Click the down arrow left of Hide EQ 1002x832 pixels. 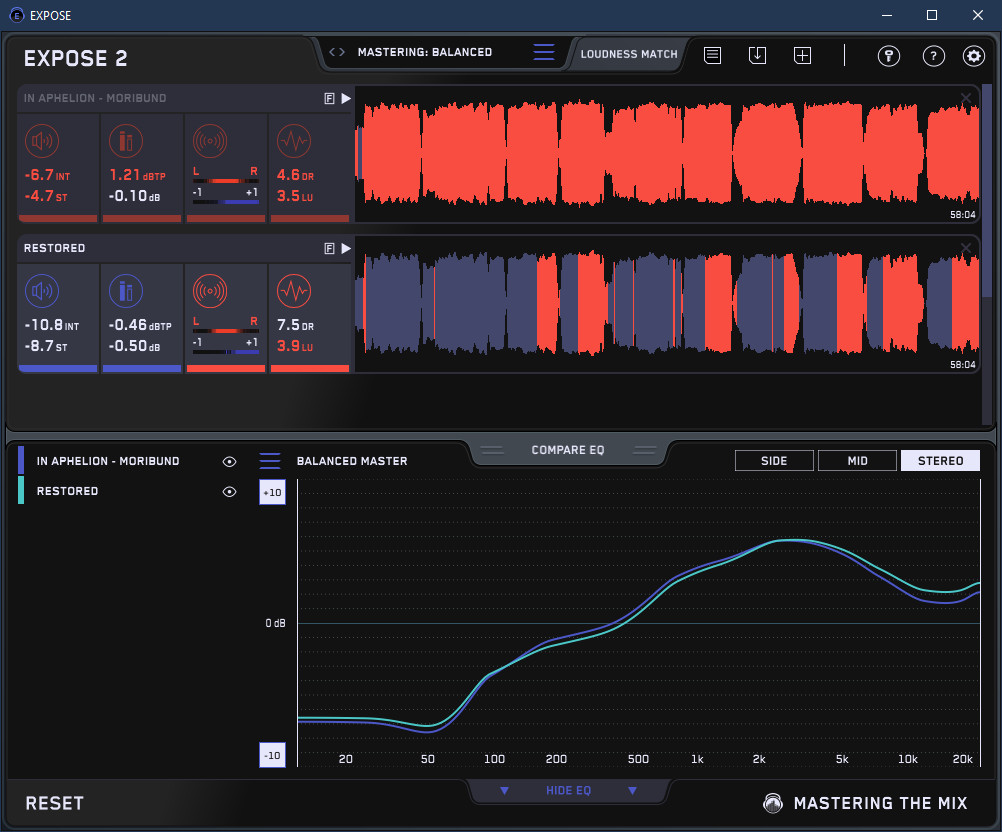(x=504, y=791)
